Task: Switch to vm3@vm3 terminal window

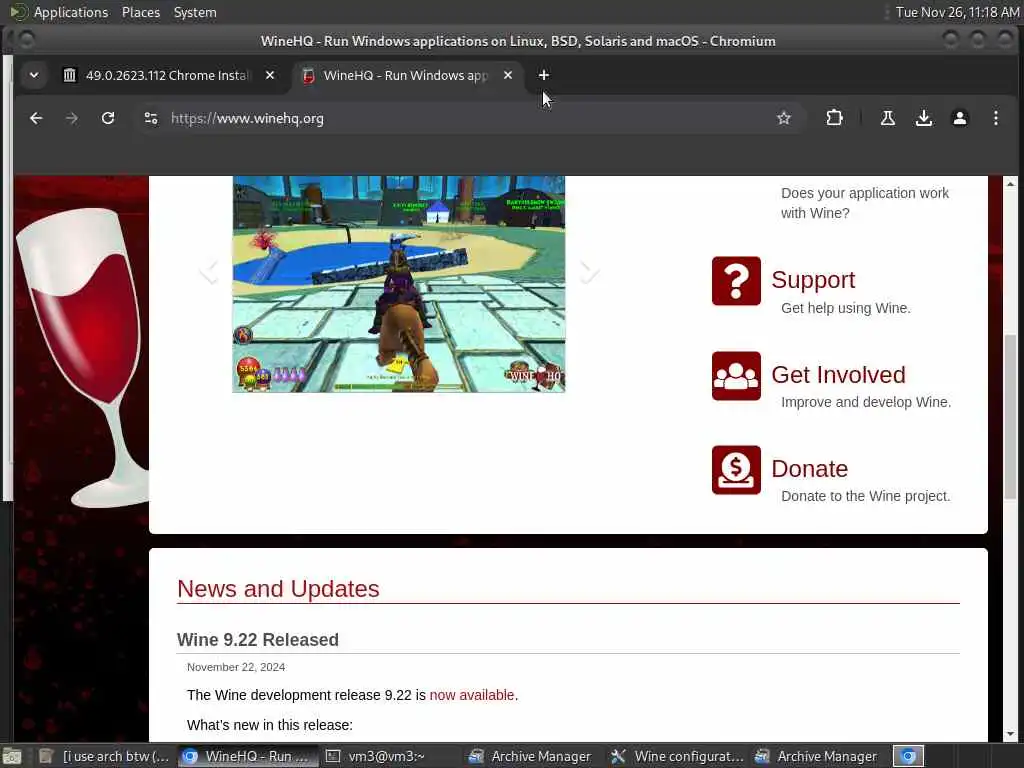Action: [376, 756]
